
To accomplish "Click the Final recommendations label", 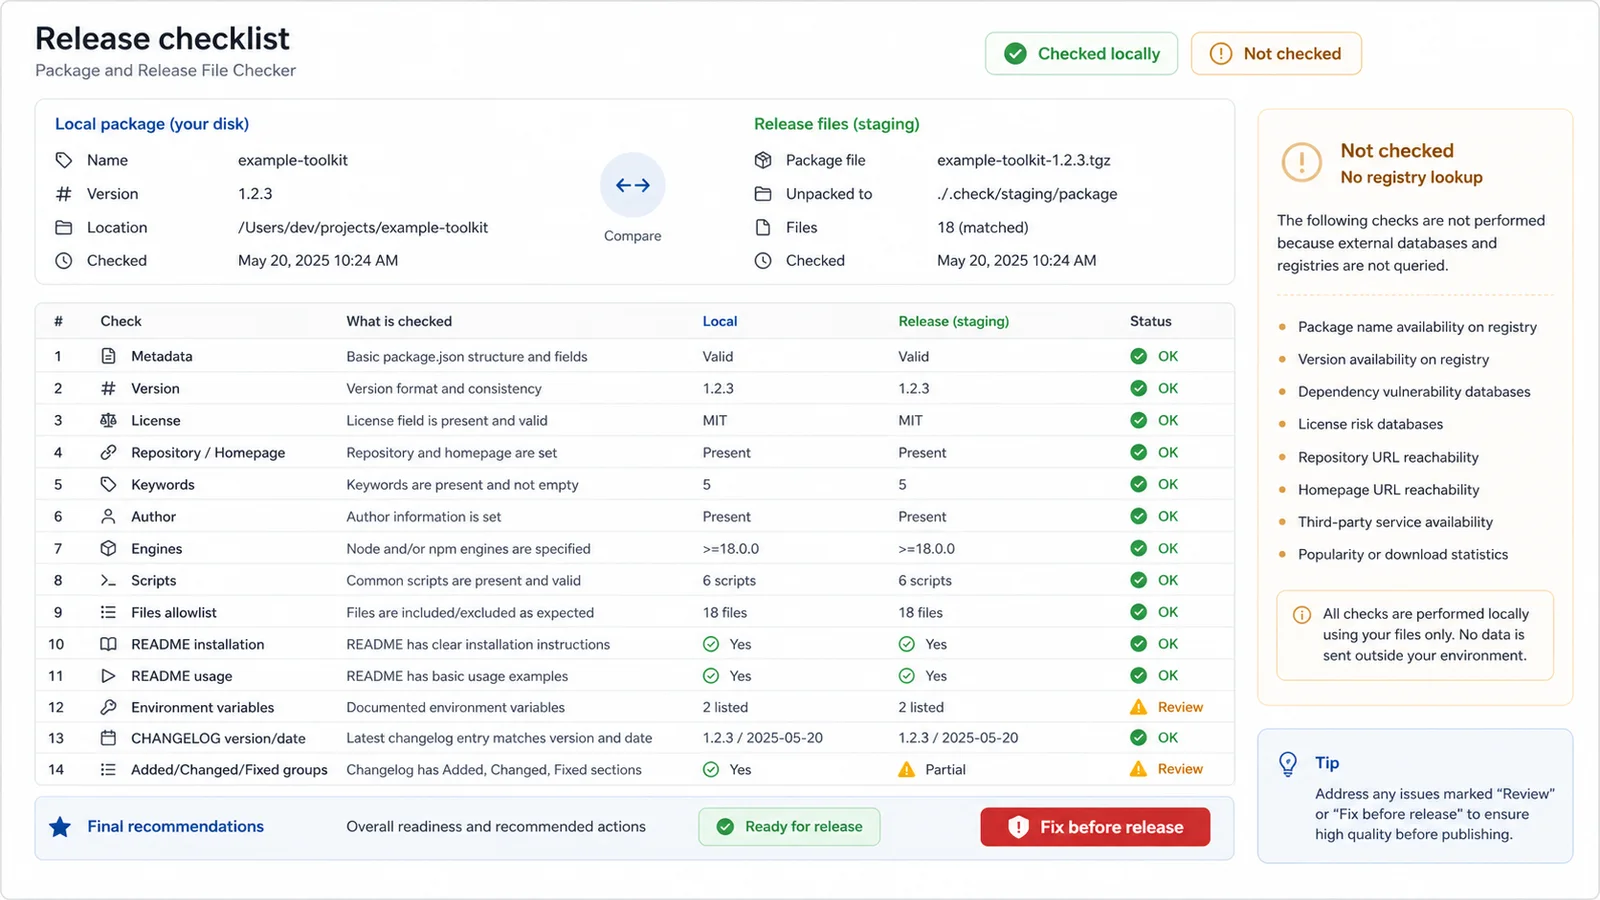I will pos(175,827).
